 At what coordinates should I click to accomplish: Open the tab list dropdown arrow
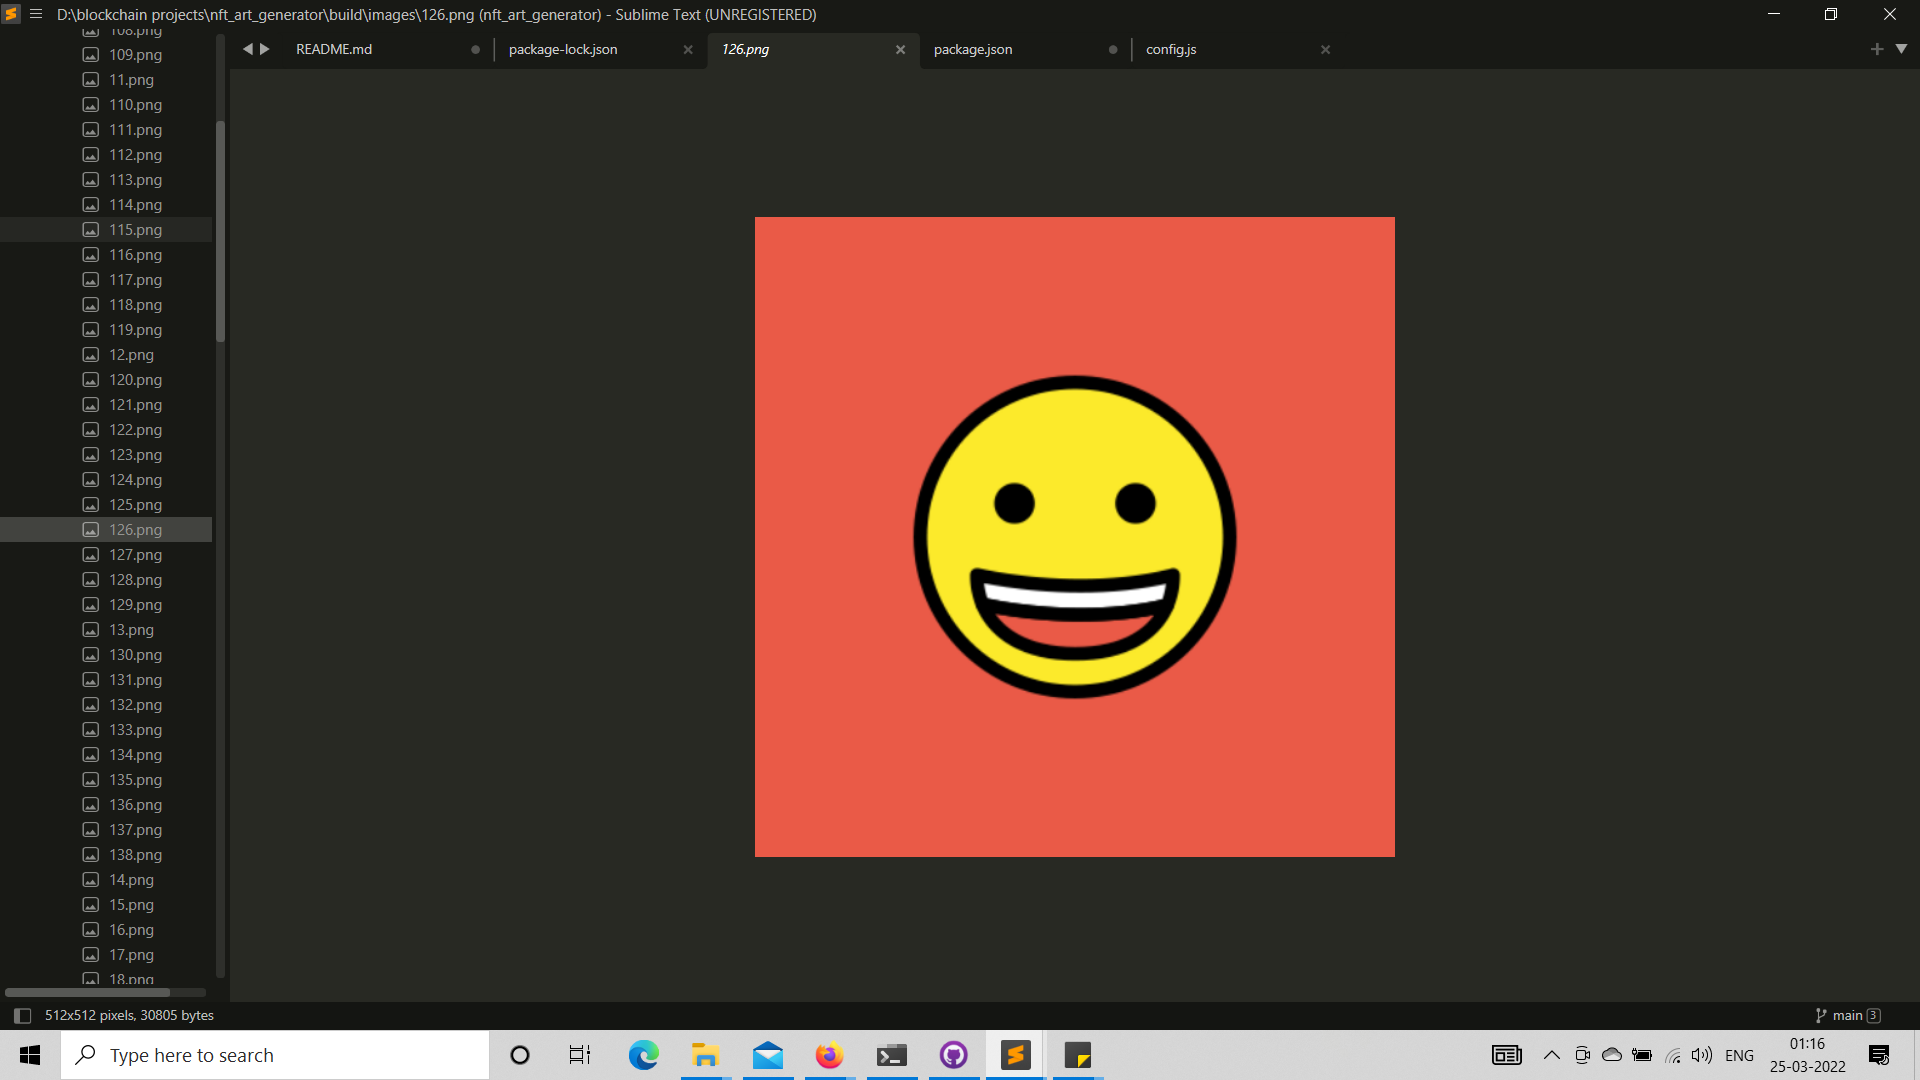[x=1901, y=49]
